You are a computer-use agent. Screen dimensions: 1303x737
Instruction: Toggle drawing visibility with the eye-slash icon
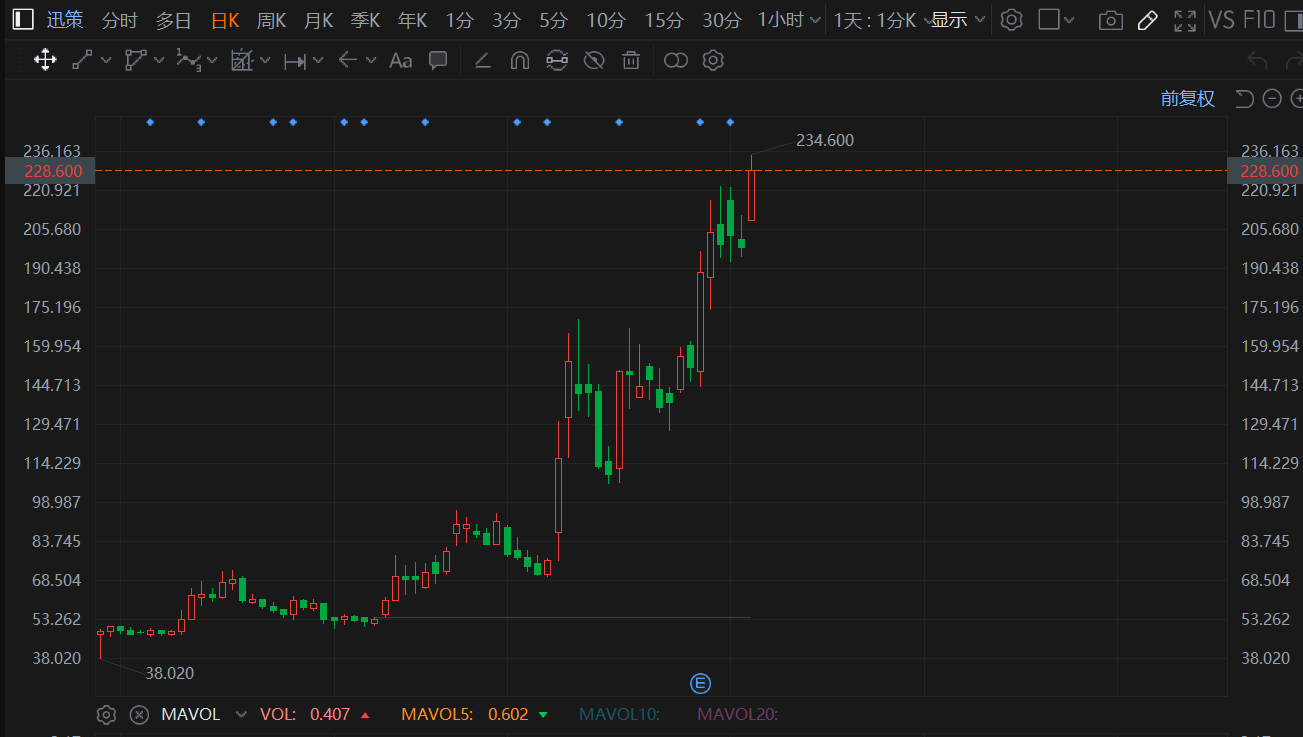594,61
